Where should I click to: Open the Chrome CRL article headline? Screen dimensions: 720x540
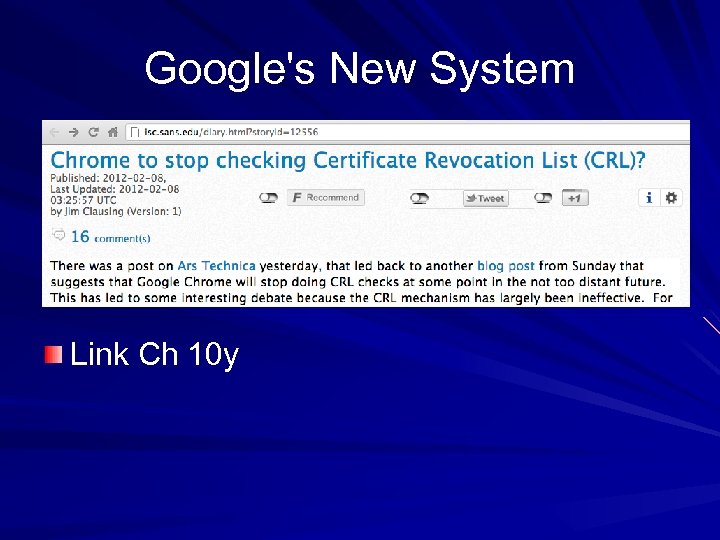[x=348, y=161]
